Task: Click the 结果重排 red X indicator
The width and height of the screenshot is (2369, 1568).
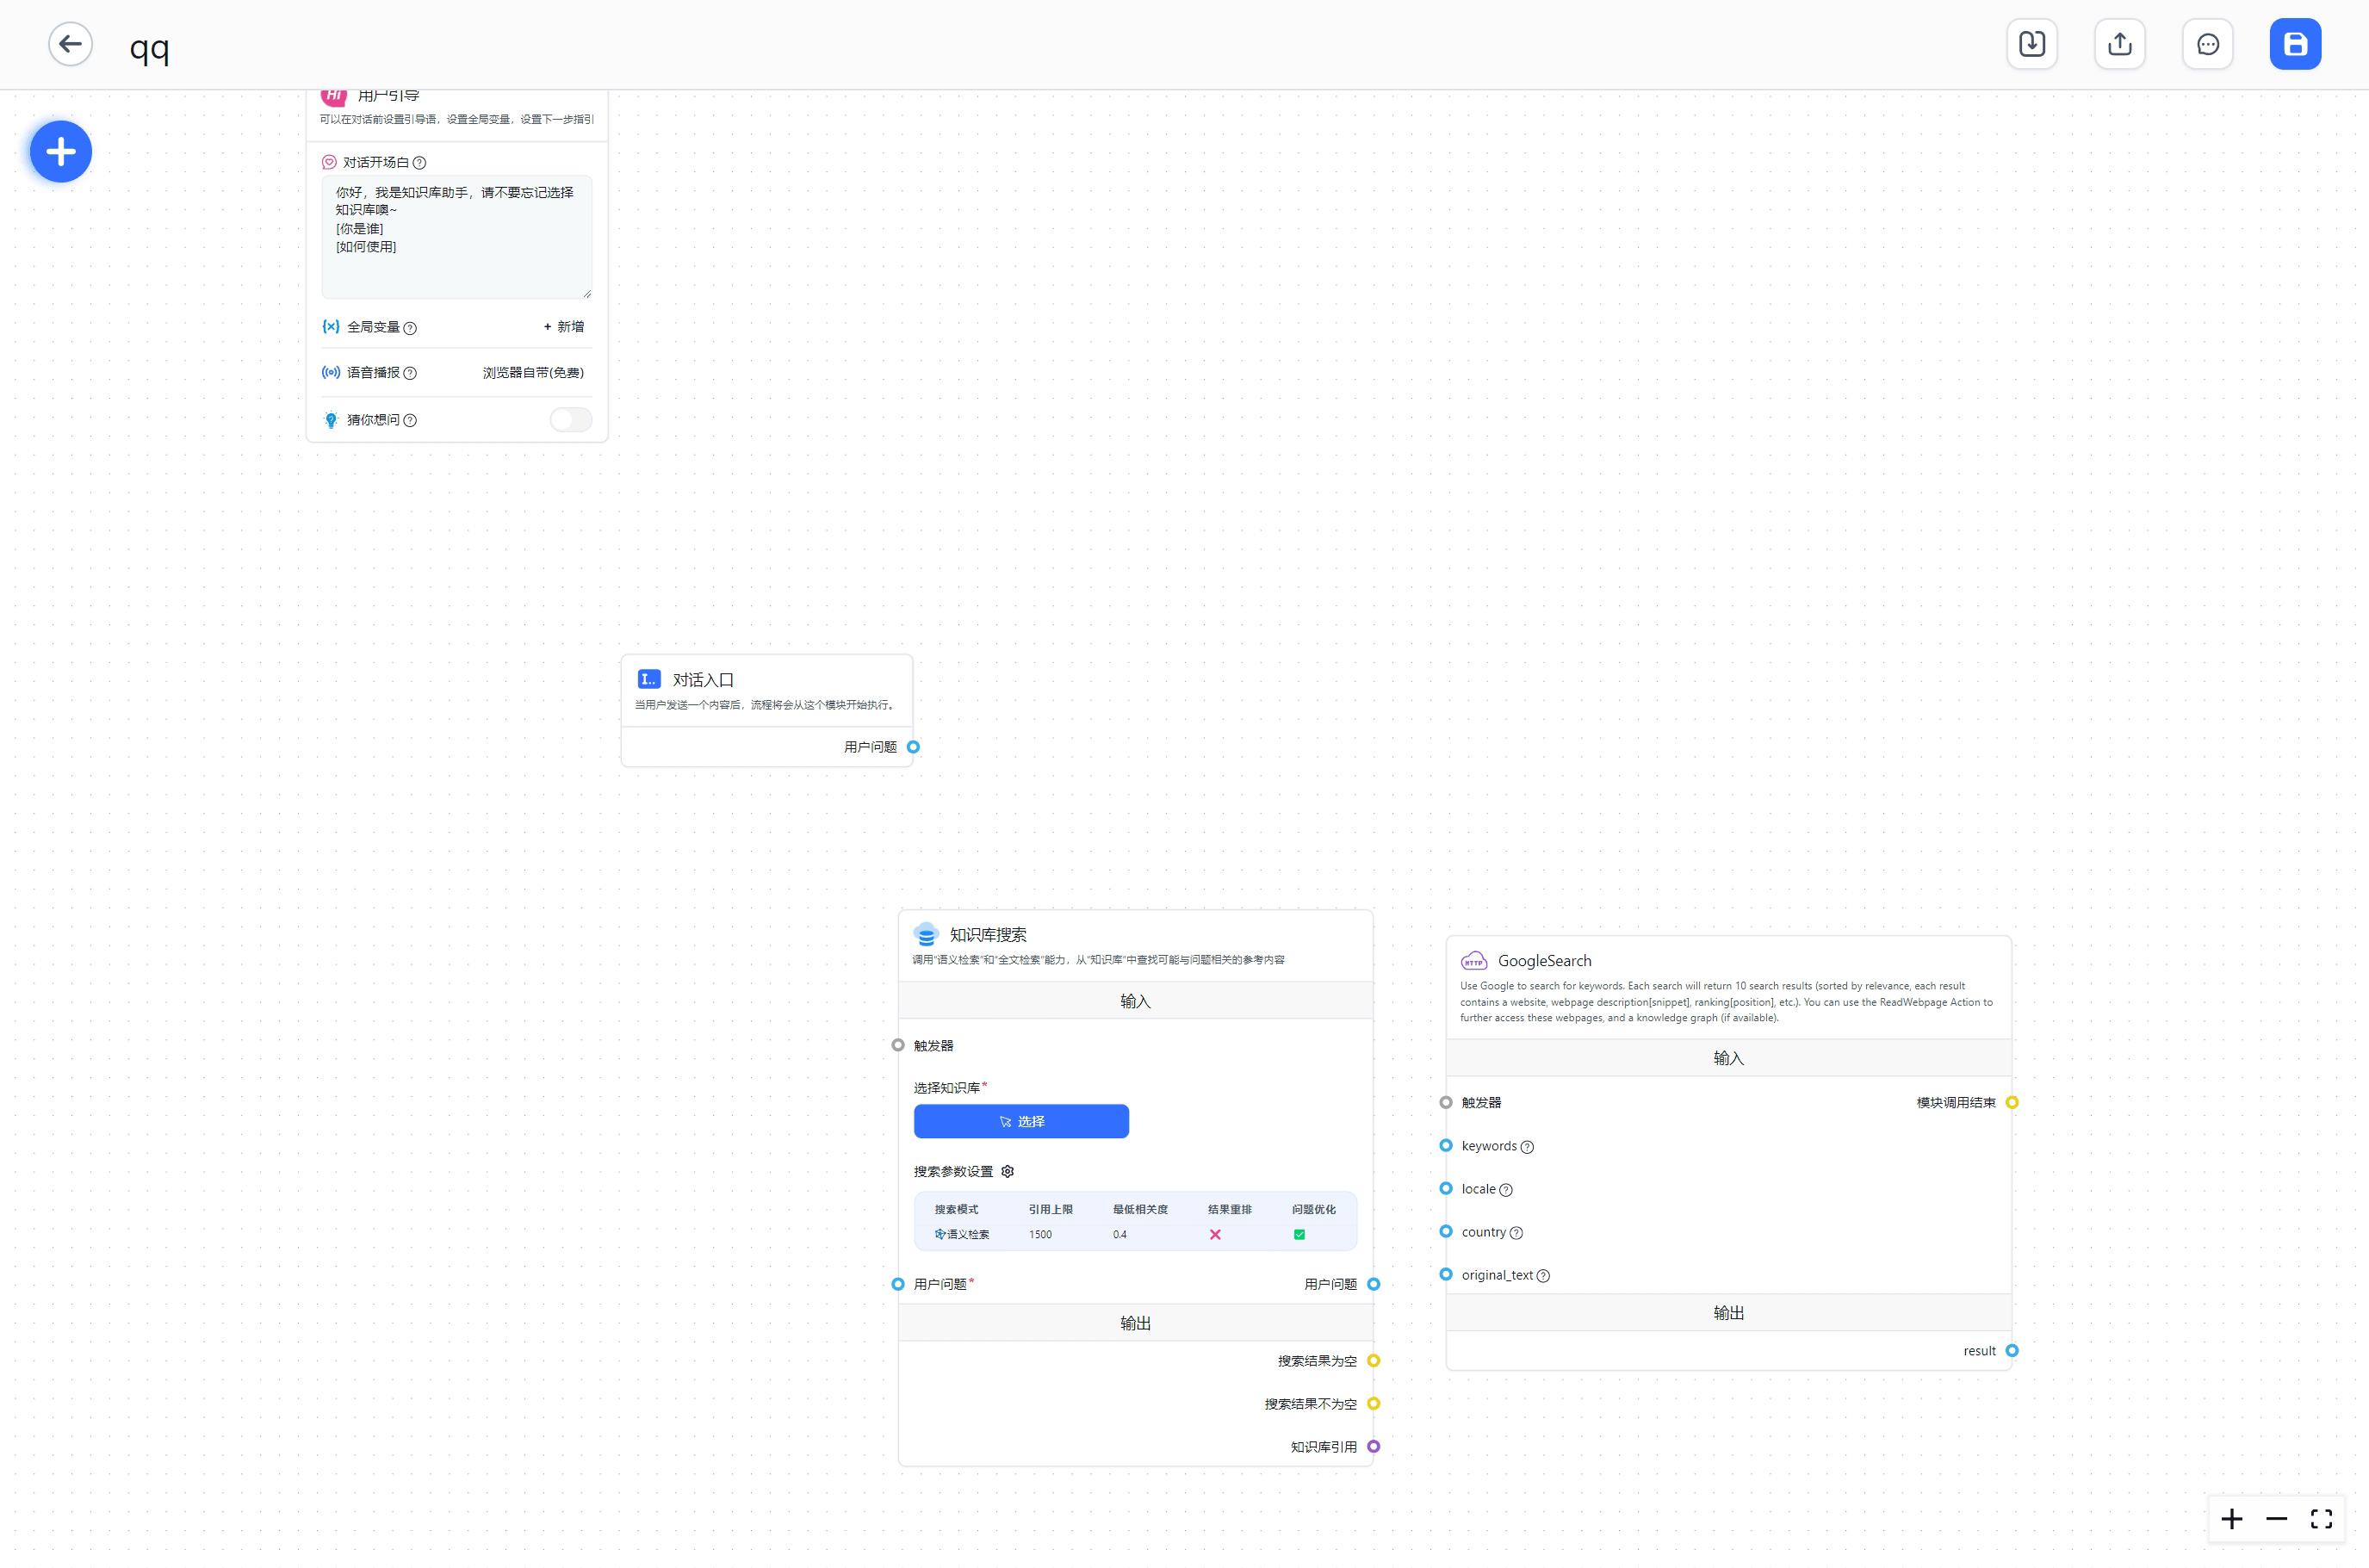Action: (1215, 1234)
